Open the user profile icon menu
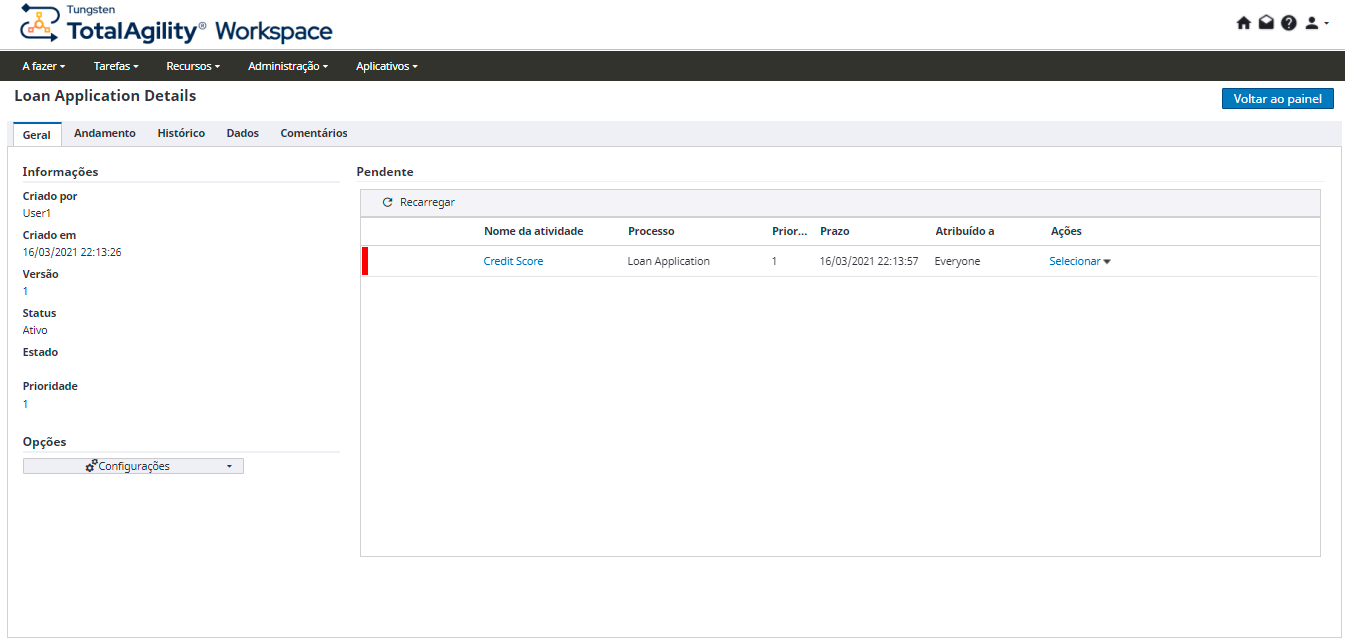The width and height of the screenshot is (1345, 640). pos(1313,23)
